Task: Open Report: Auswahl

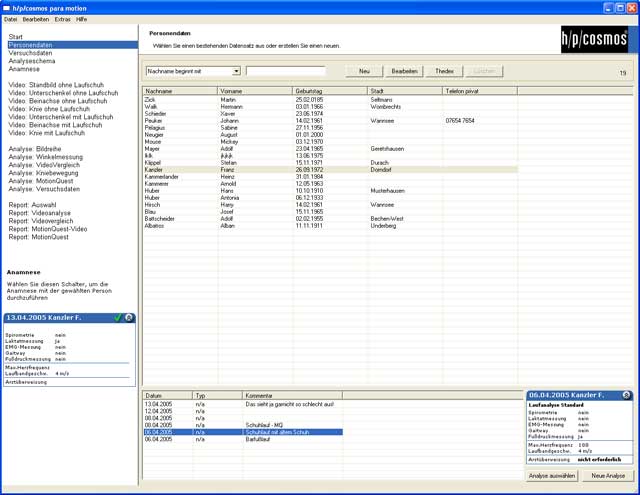Action: (32, 205)
